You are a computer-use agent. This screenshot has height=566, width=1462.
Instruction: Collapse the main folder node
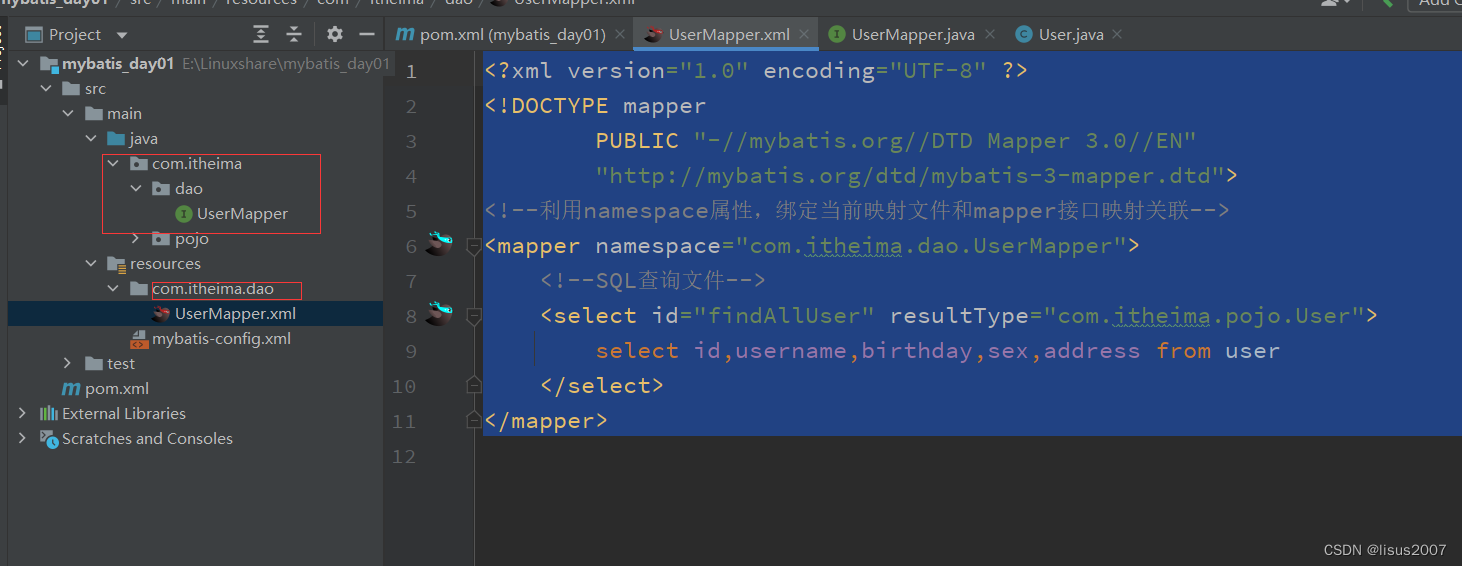coord(68,114)
